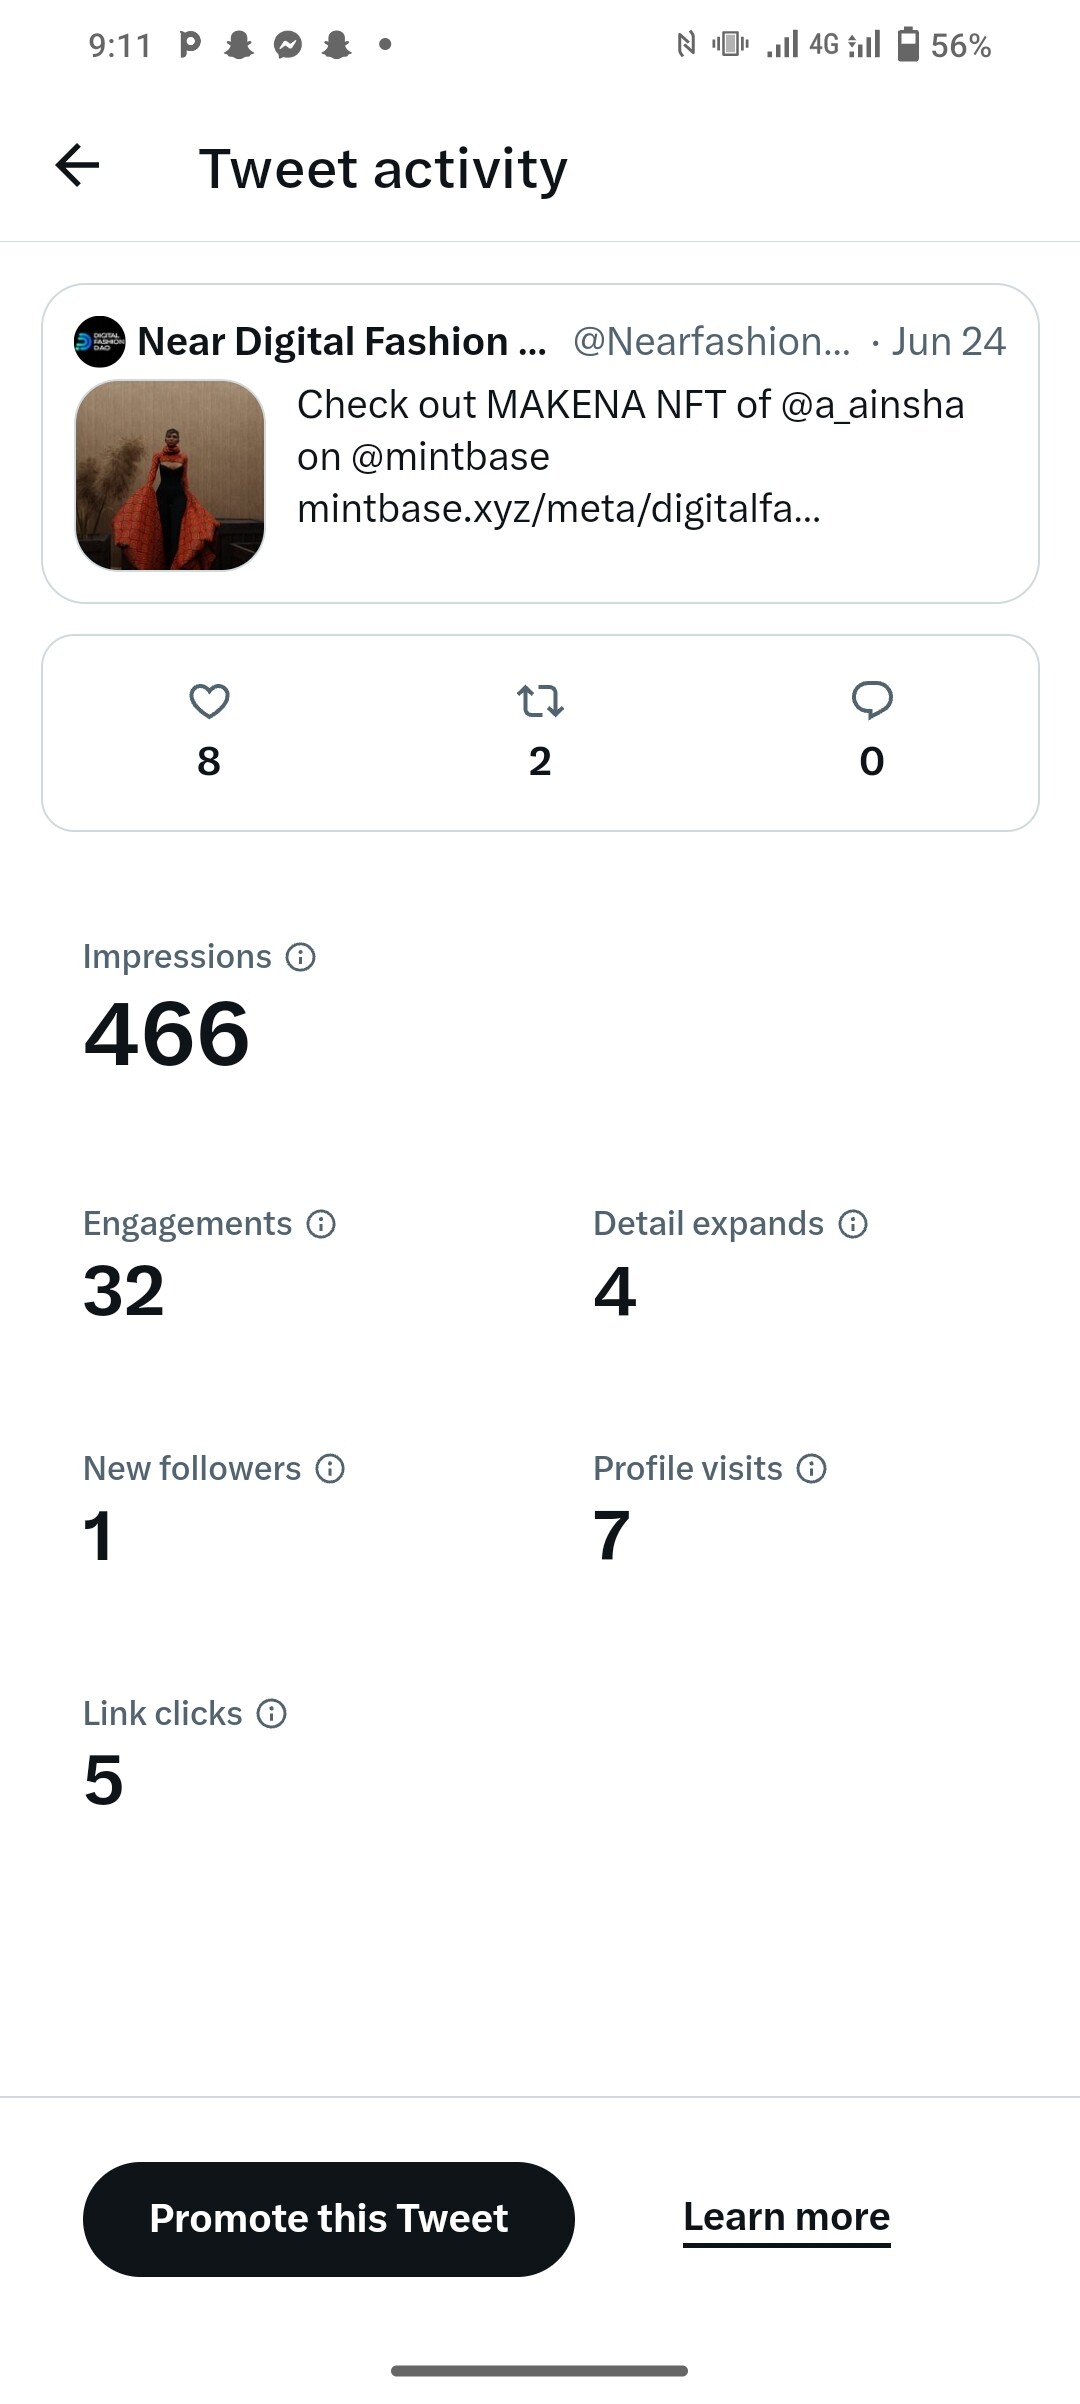1080x2404 pixels.
Task: Open info icon next to Link clicks
Action: click(272, 1714)
